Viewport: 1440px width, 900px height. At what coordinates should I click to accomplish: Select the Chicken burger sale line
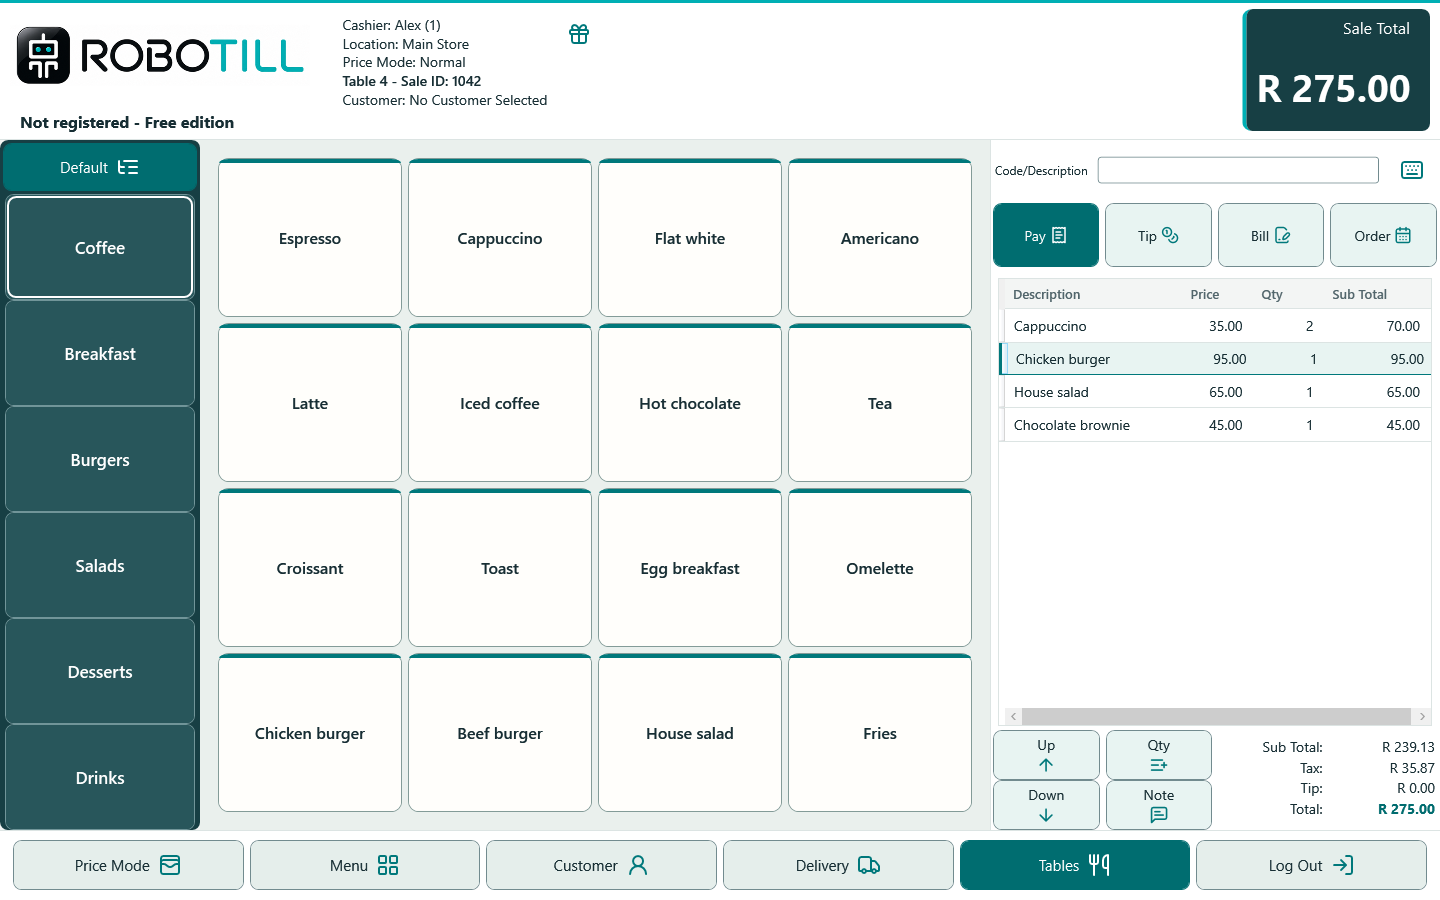click(x=1216, y=359)
